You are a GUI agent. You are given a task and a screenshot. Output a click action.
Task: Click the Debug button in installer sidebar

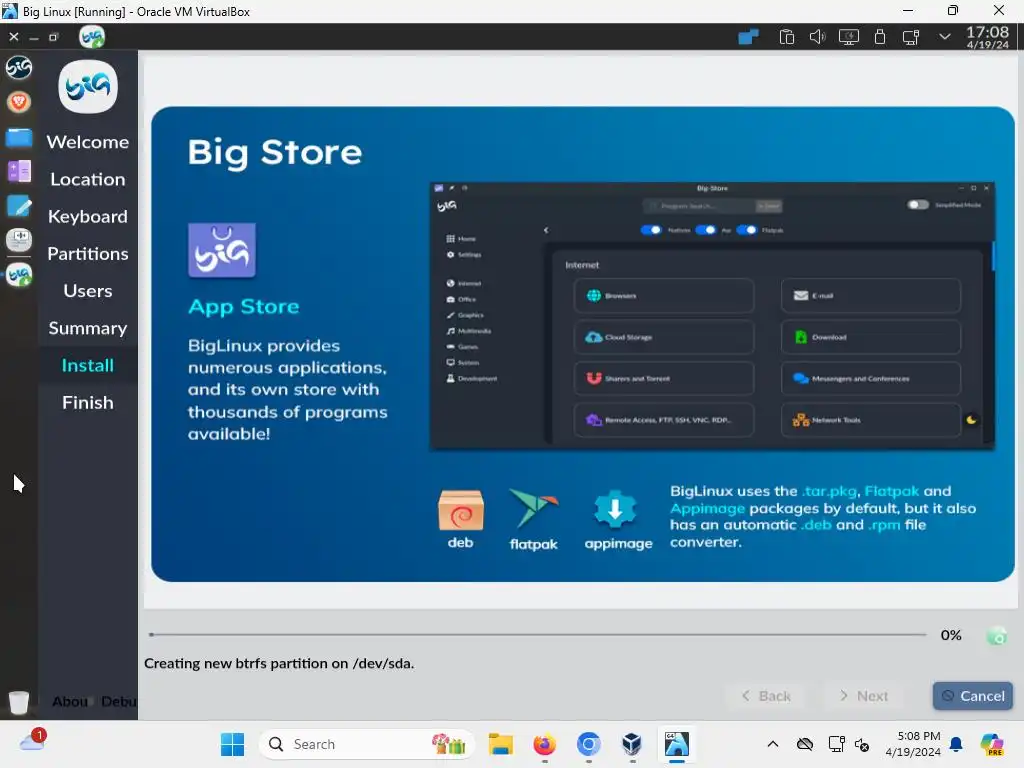tap(119, 701)
